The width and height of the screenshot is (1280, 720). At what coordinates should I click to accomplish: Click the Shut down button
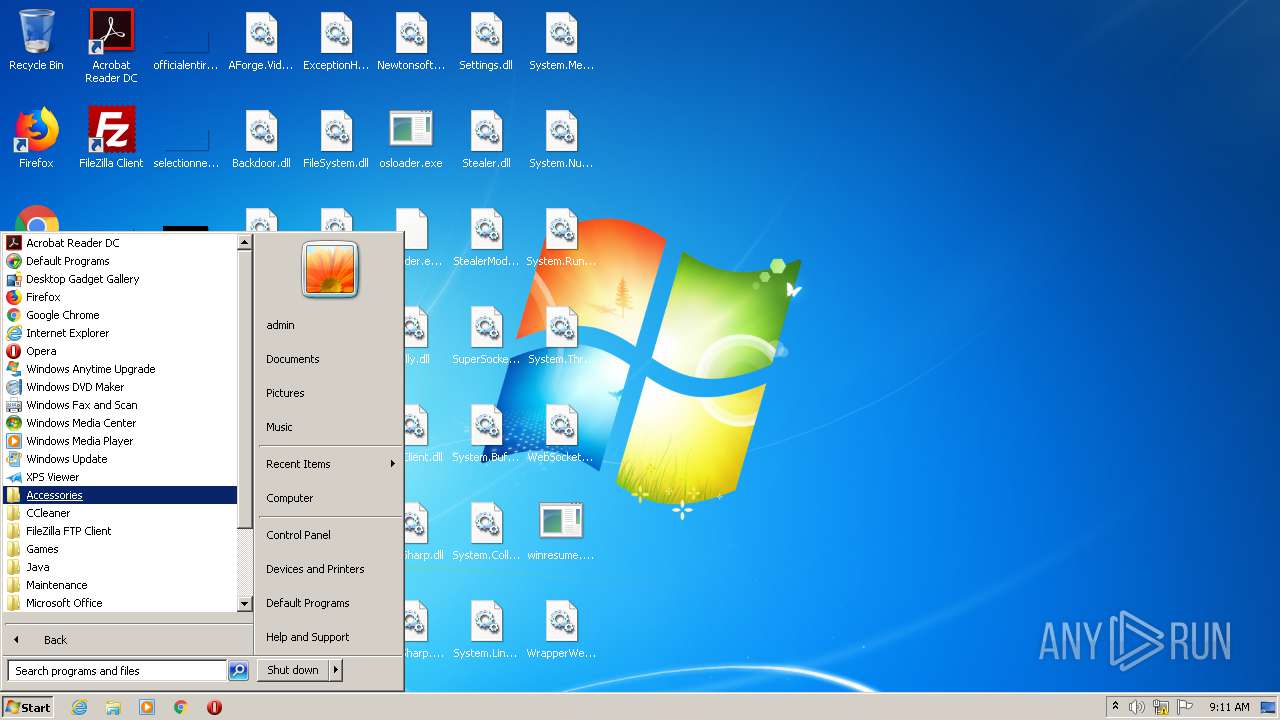click(293, 670)
